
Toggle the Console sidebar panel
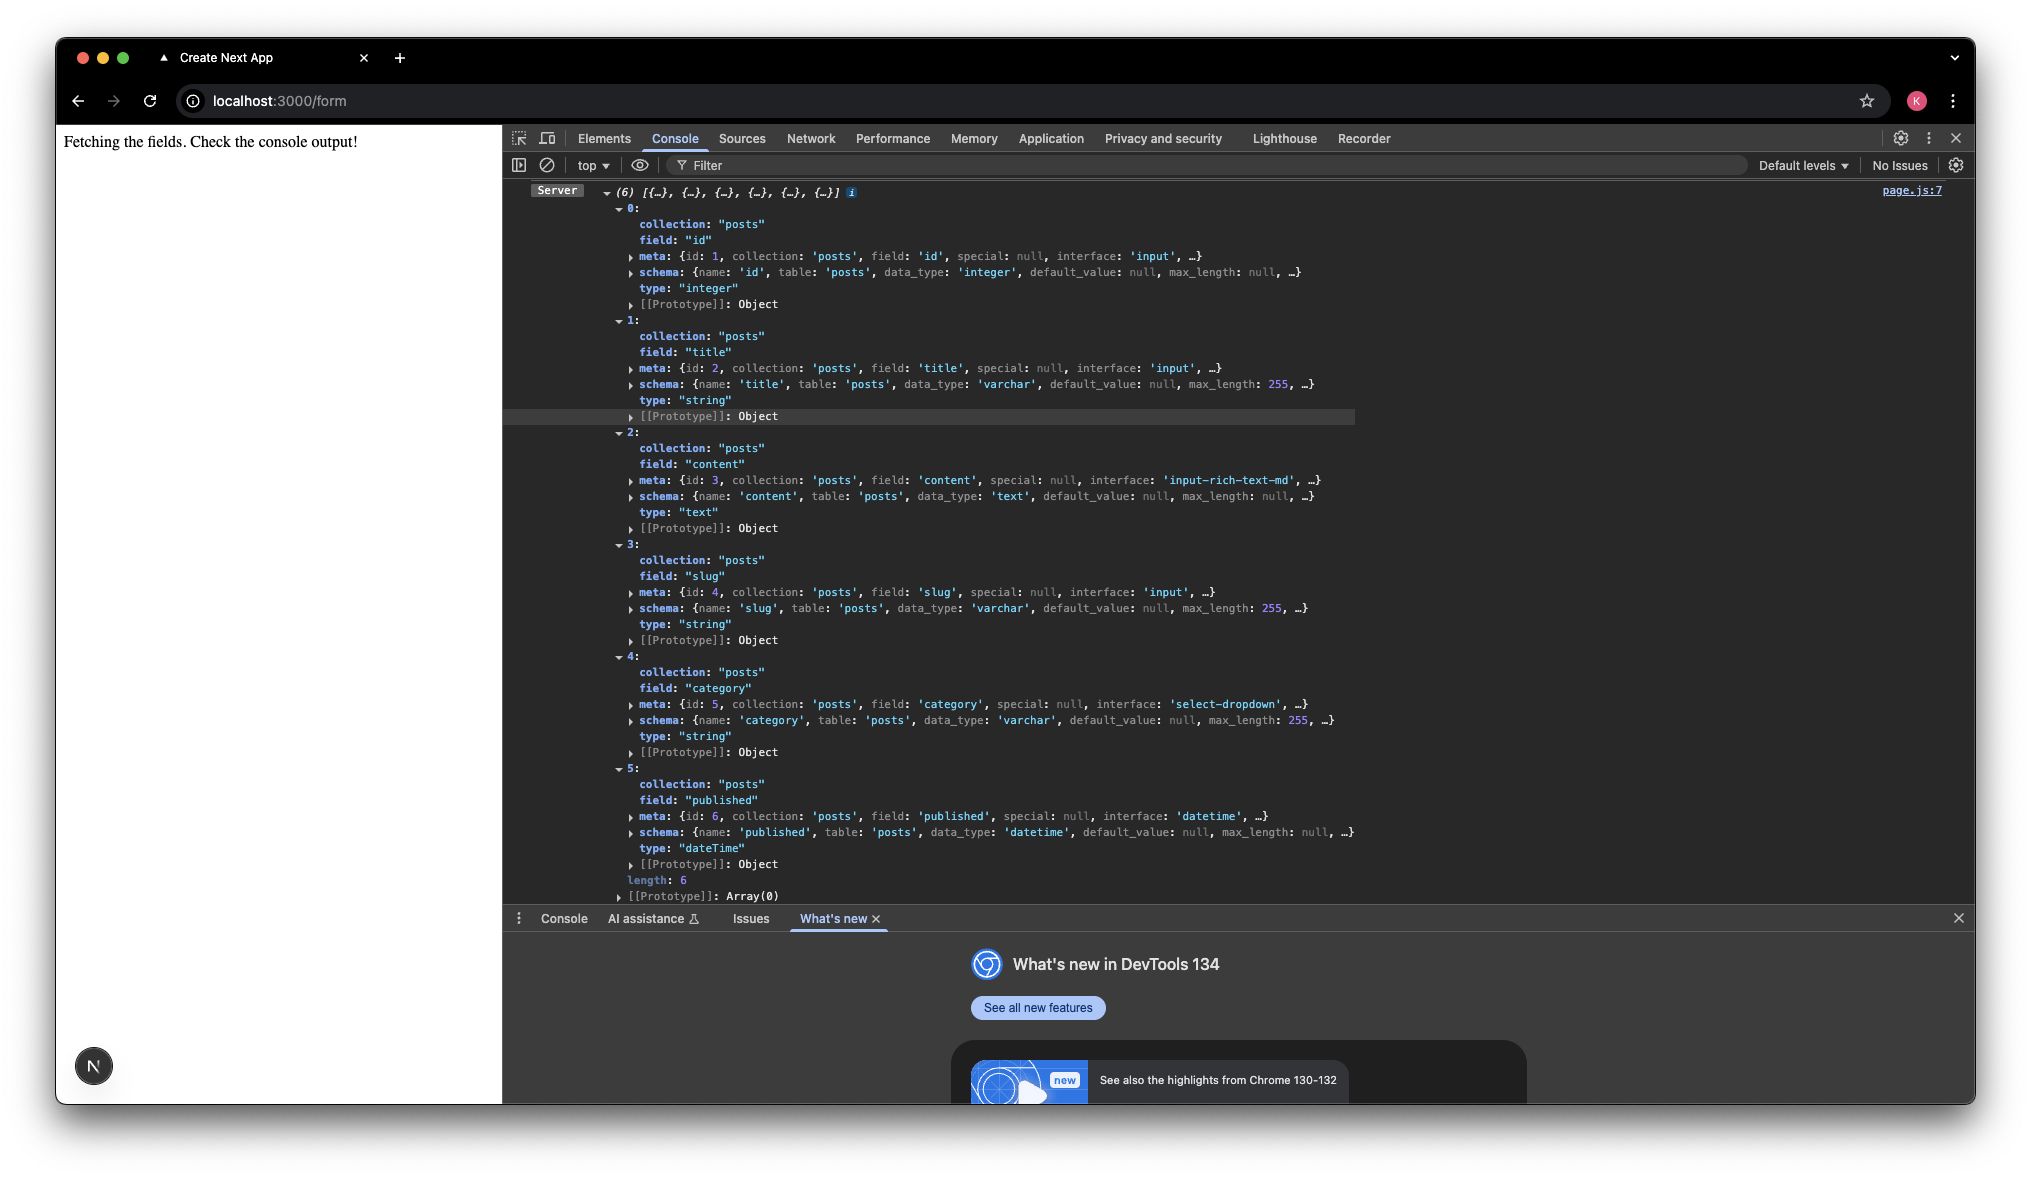tap(519, 165)
